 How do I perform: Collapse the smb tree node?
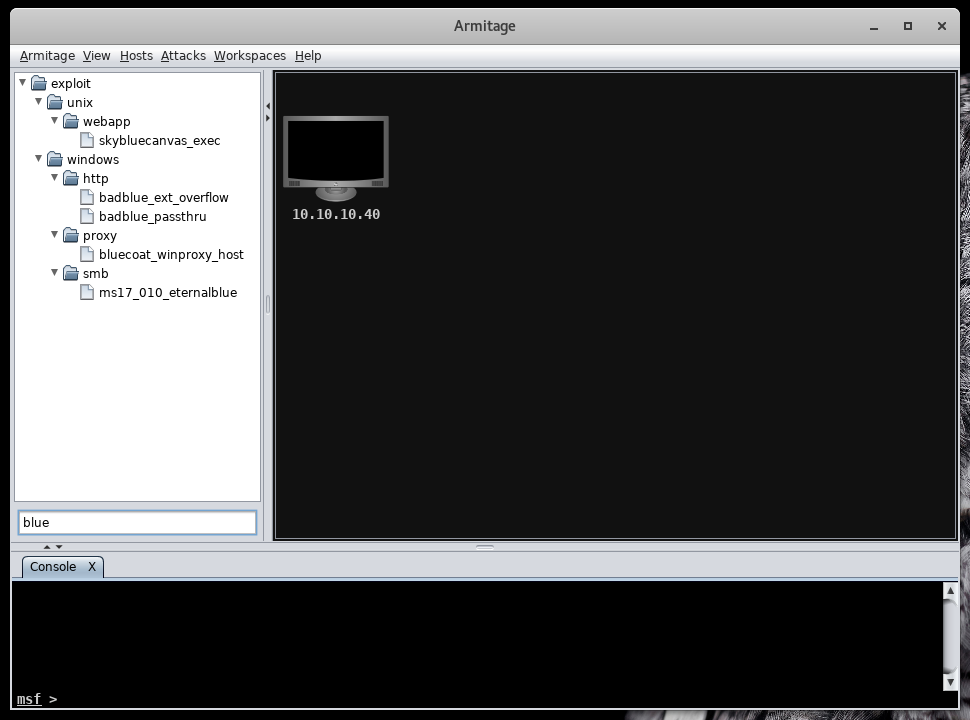pos(55,273)
